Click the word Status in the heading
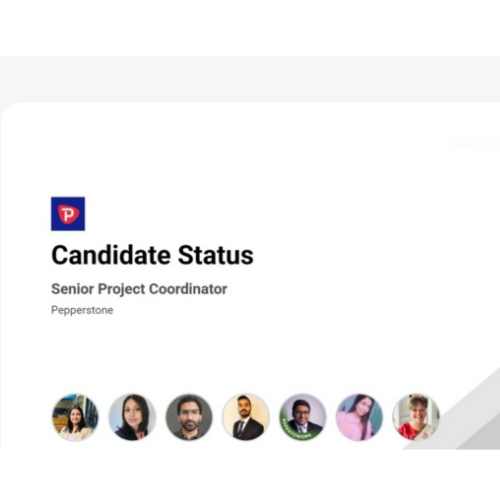Image resolution: width=500 pixels, height=500 pixels. (216, 255)
